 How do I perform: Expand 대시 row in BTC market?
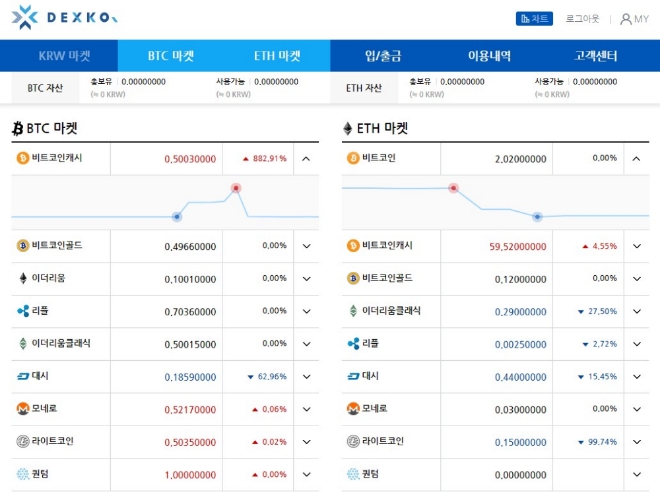click(x=306, y=377)
